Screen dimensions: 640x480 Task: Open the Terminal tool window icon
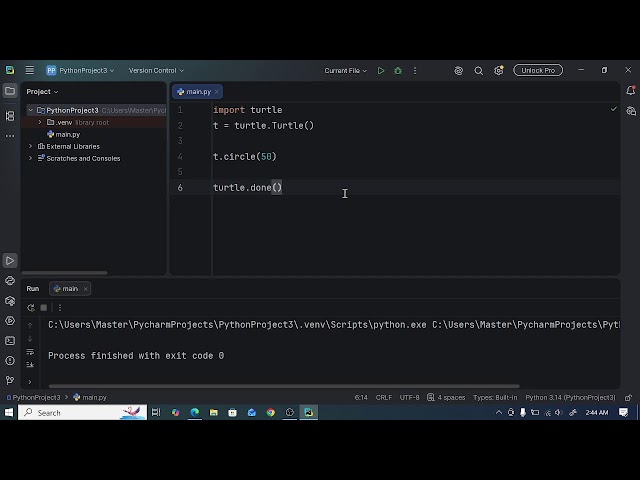pyautogui.click(x=10, y=340)
